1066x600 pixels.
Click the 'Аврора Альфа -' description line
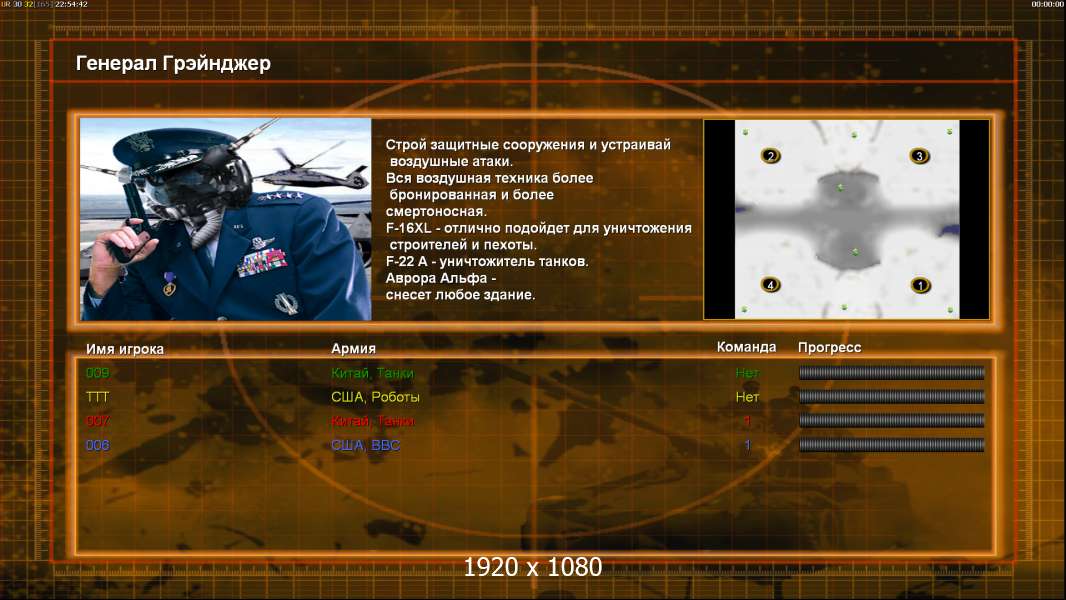pos(441,279)
